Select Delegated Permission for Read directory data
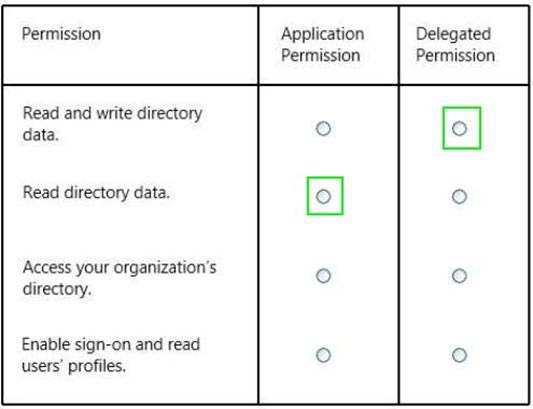 pyautogui.click(x=459, y=197)
